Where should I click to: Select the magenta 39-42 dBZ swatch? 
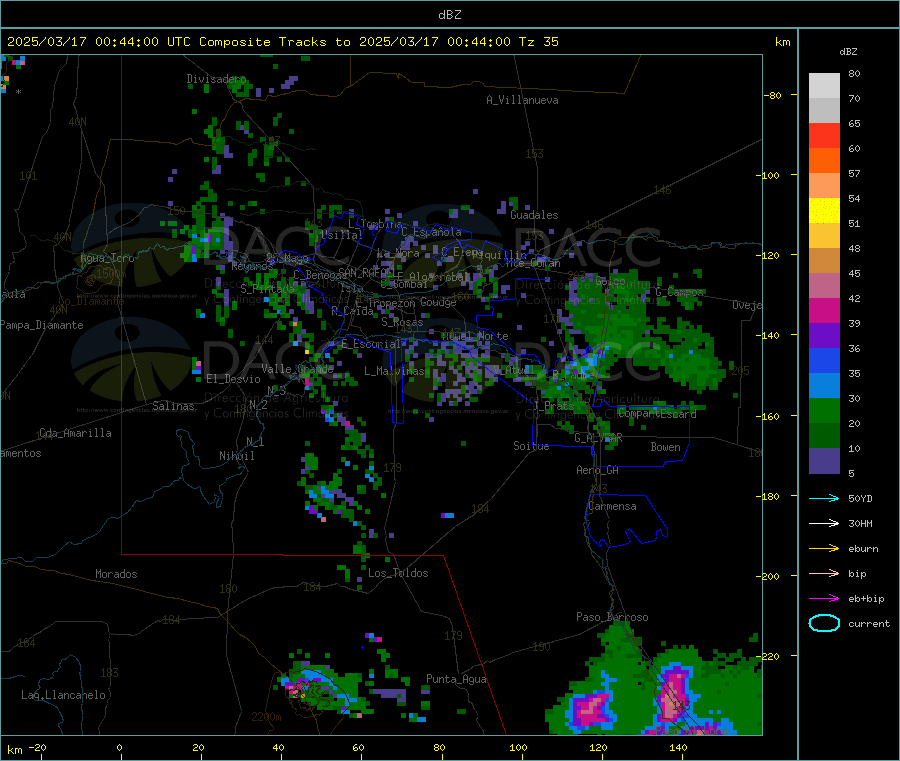(824, 310)
